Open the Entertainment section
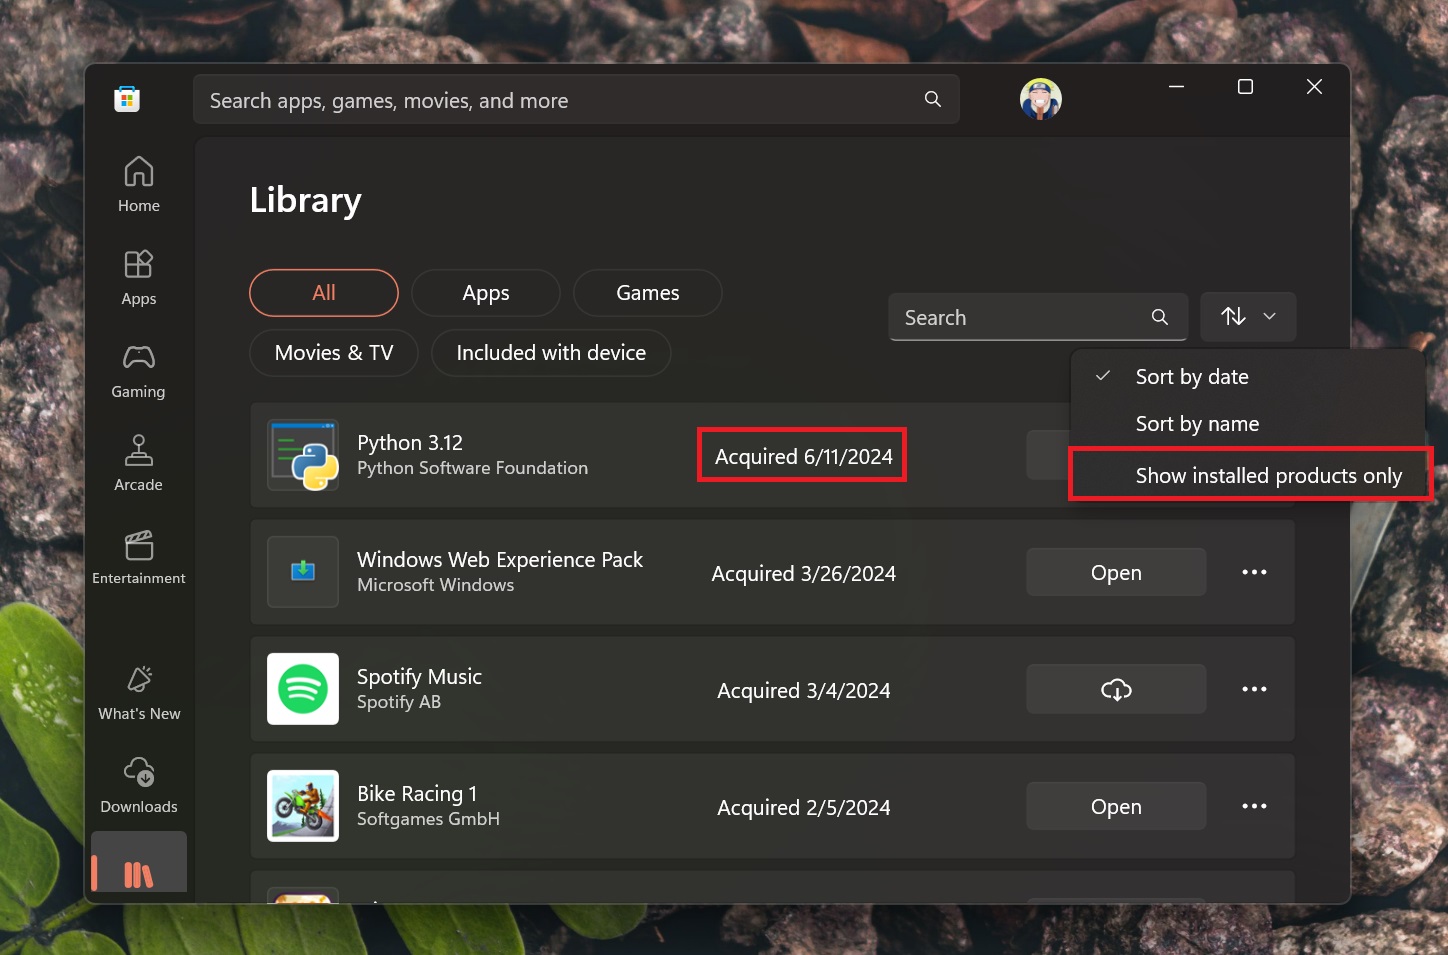Viewport: 1448px width, 955px height. [138, 555]
